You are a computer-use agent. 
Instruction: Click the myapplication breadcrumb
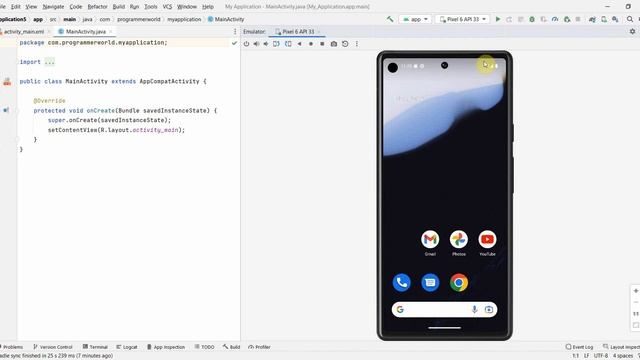184,19
